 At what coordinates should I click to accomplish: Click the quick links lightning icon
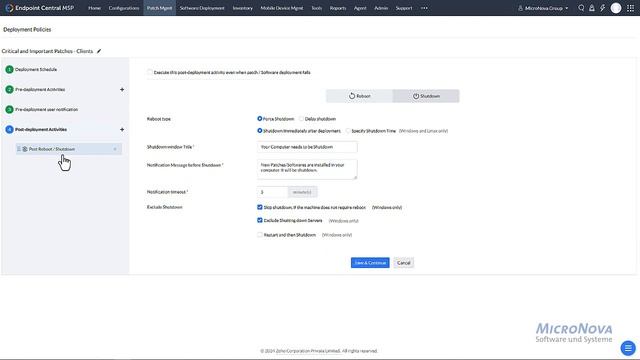602,8
